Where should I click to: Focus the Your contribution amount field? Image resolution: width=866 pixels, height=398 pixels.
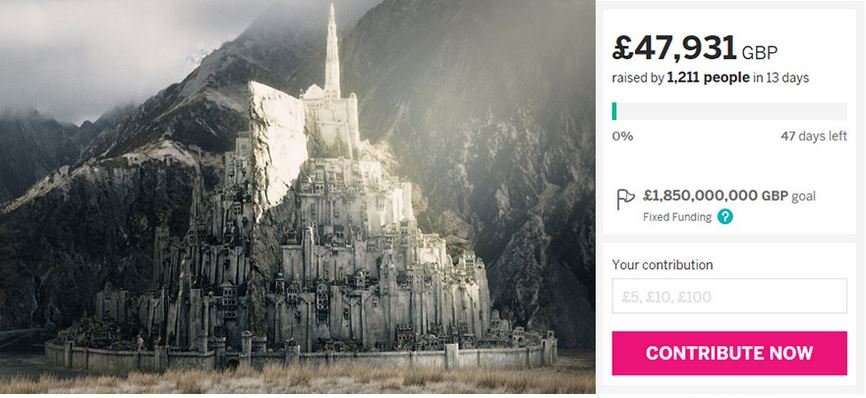(729, 296)
